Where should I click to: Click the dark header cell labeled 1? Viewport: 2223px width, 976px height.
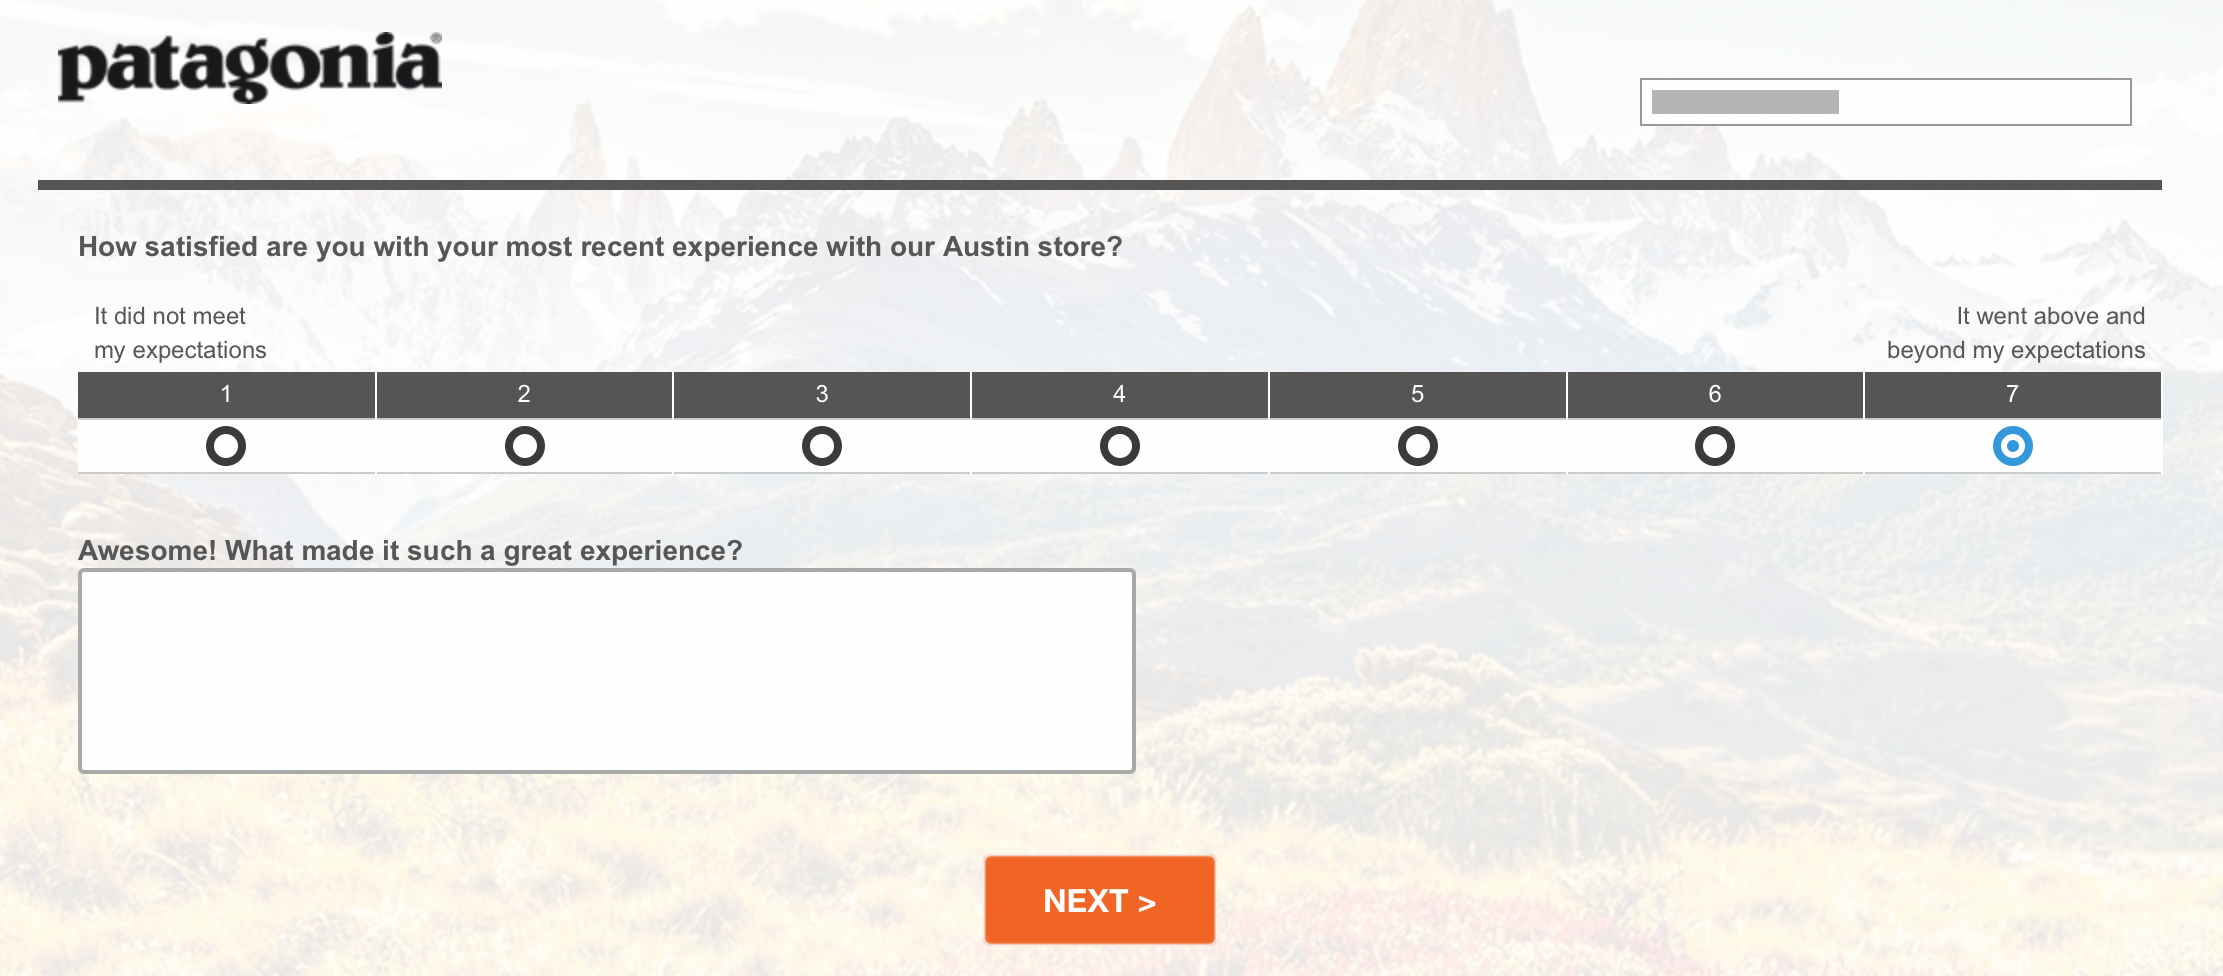(226, 394)
